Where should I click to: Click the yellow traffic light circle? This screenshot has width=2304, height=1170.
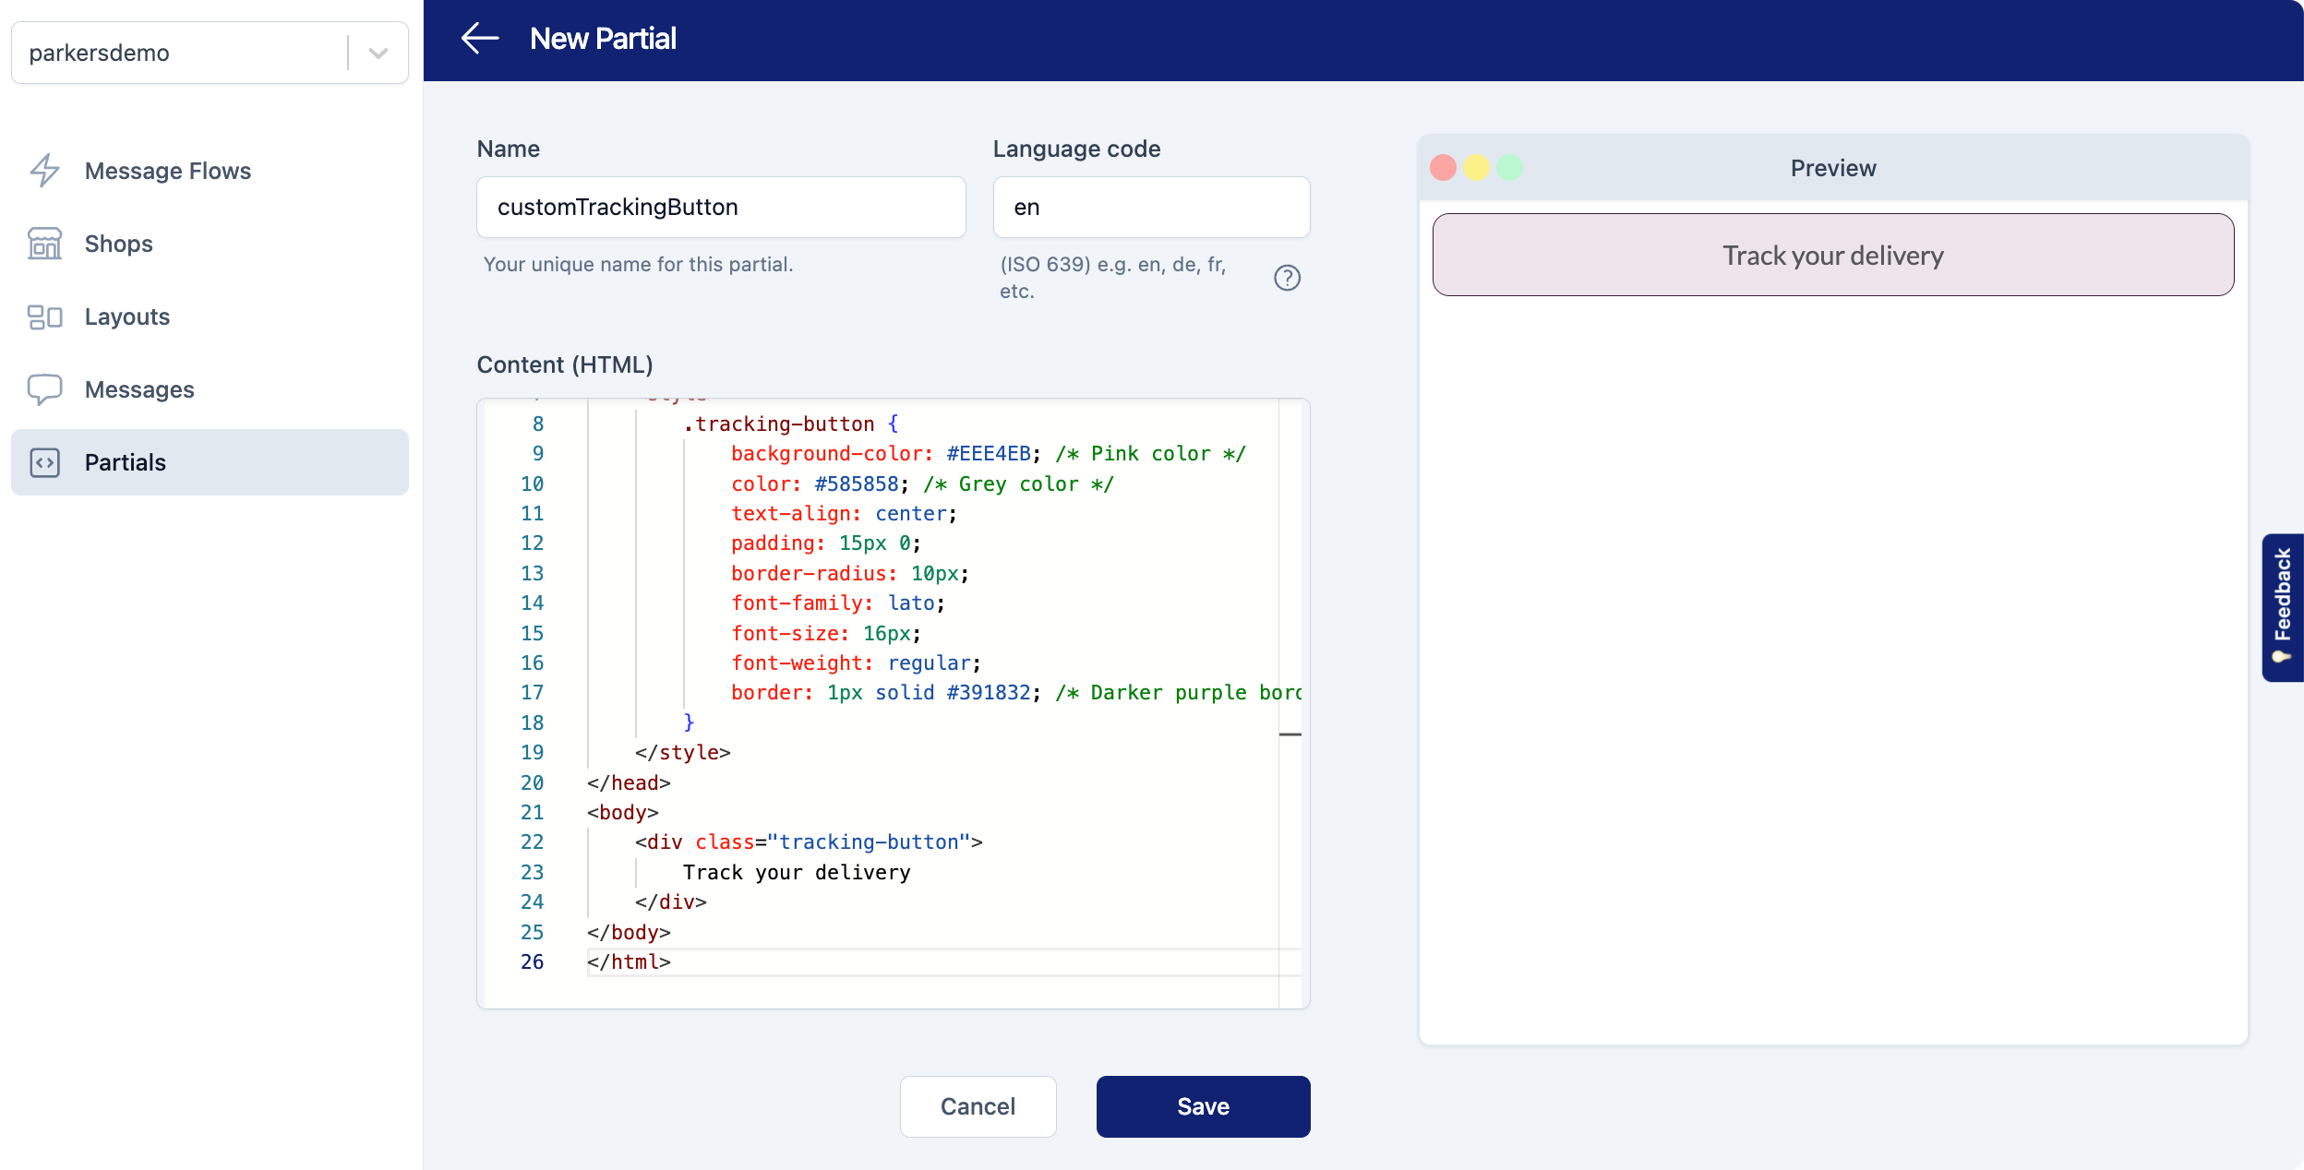coord(1477,167)
